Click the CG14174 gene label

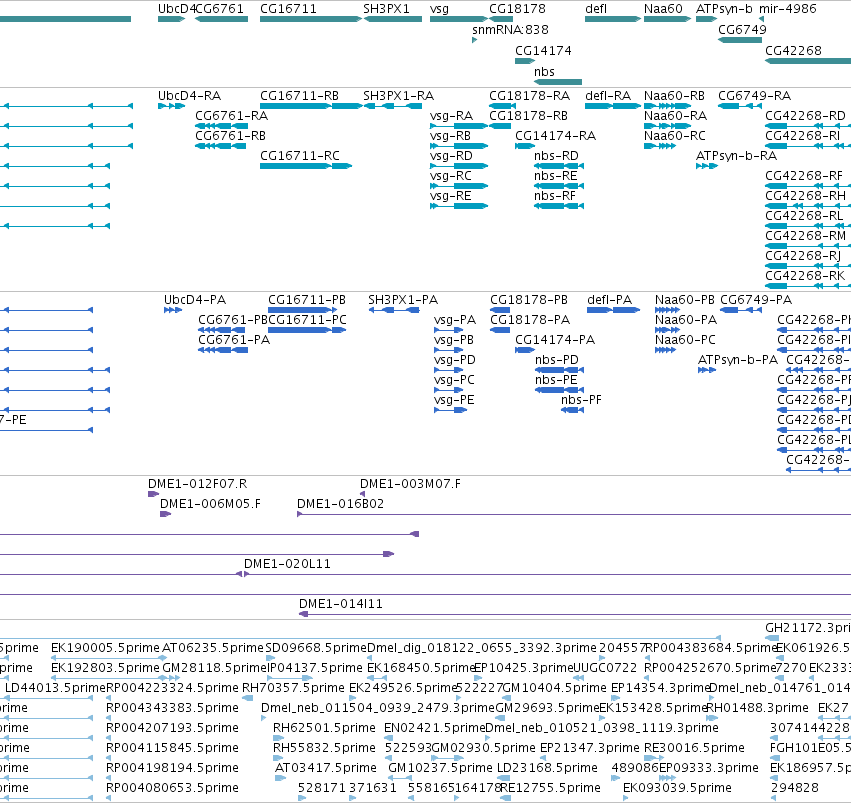[543, 51]
